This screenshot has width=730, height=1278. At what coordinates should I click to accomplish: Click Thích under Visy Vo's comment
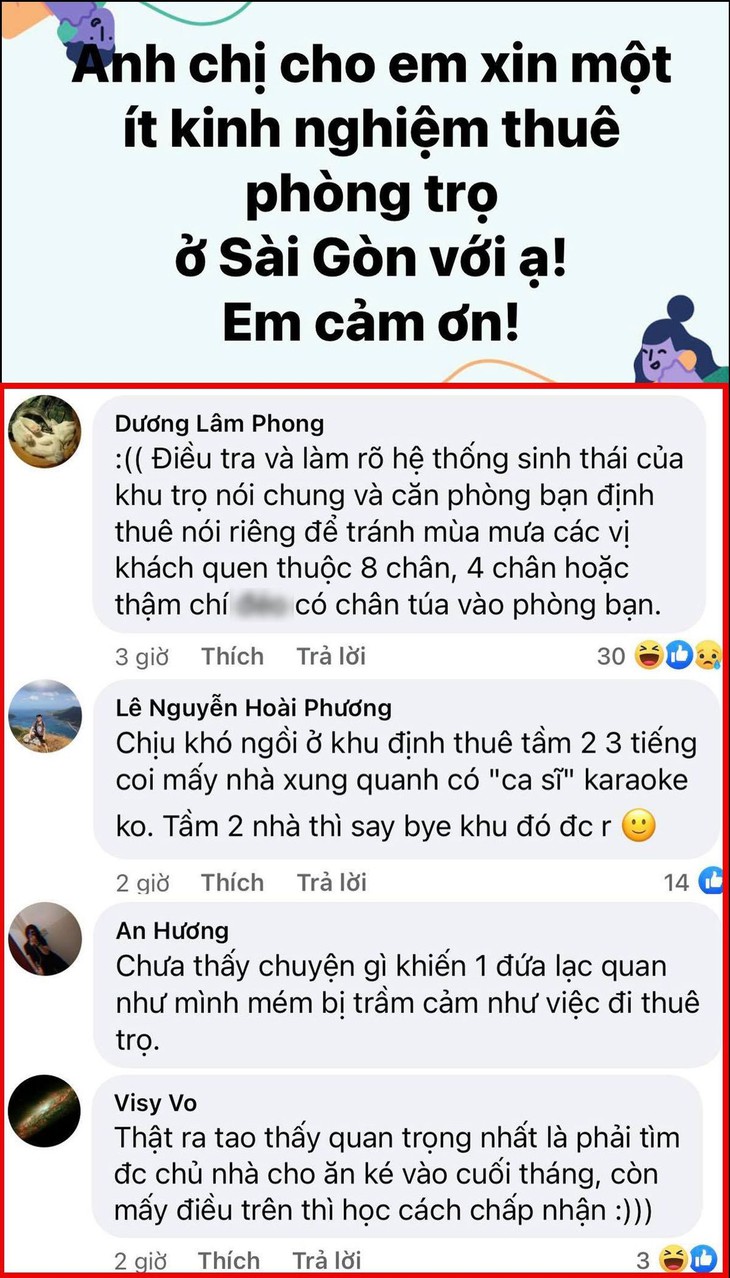[229, 1261]
